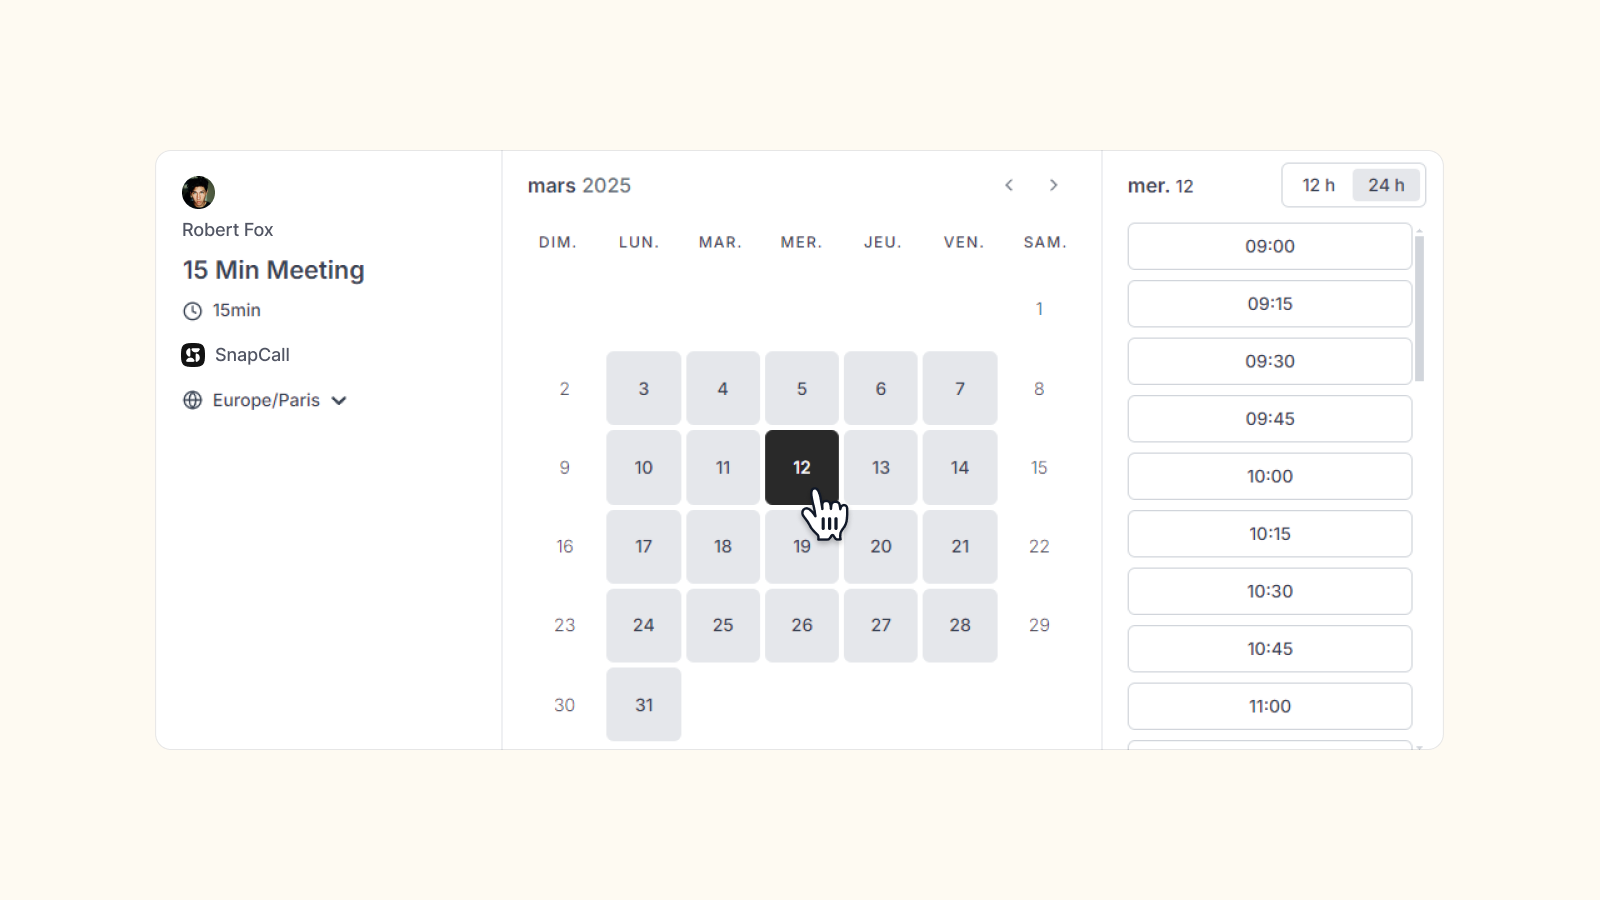Image resolution: width=1600 pixels, height=900 pixels.
Task: Go to next month with right arrow
Action: (1053, 185)
